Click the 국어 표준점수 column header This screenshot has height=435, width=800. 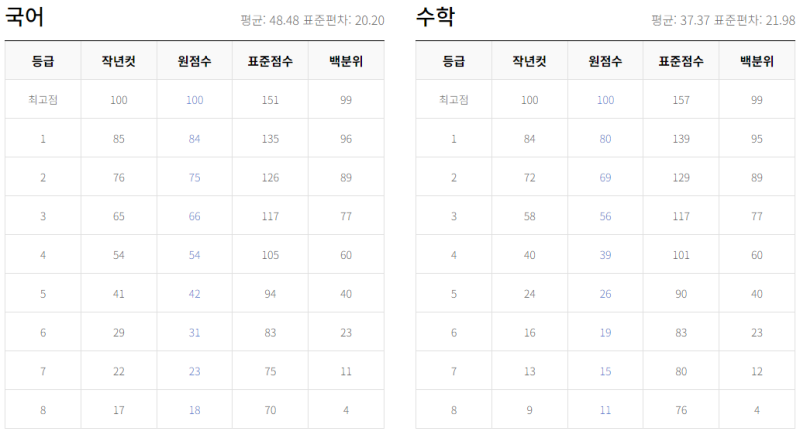click(270, 61)
